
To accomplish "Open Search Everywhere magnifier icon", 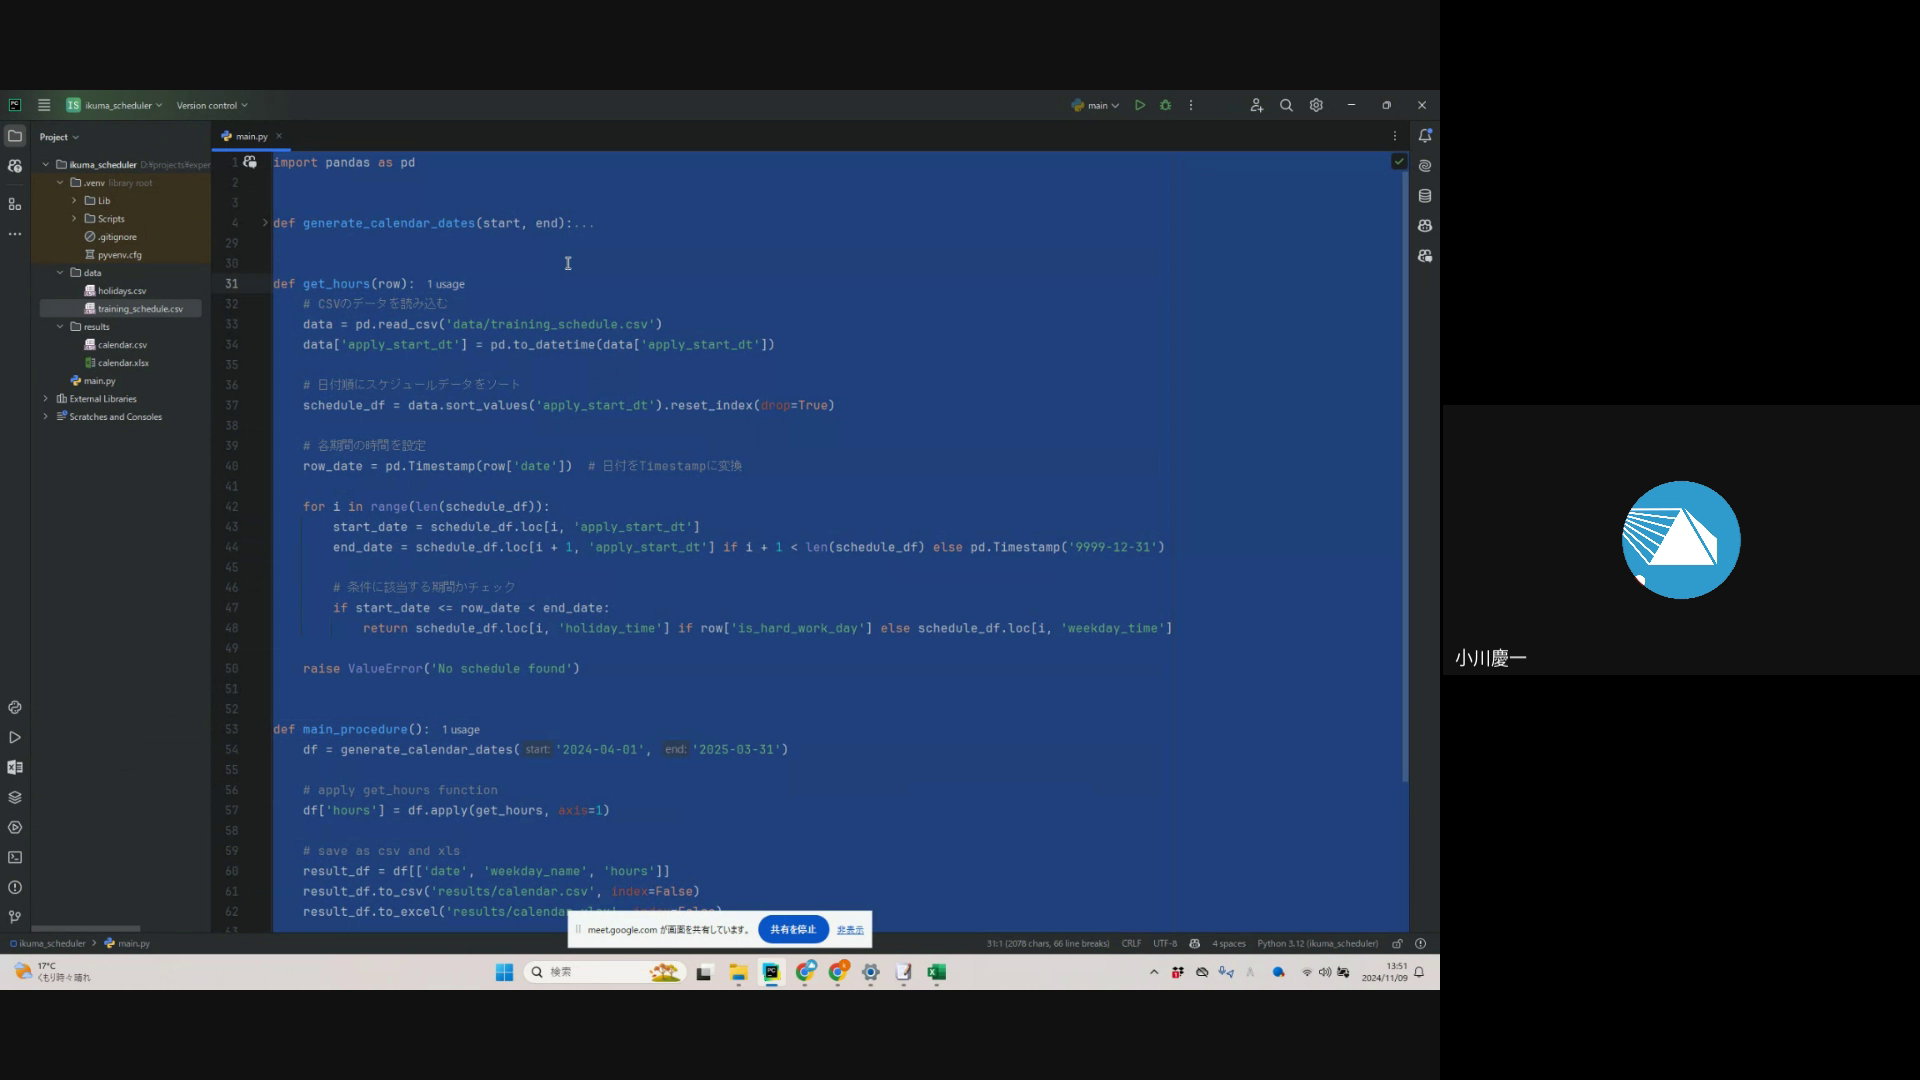I will (x=1286, y=105).
